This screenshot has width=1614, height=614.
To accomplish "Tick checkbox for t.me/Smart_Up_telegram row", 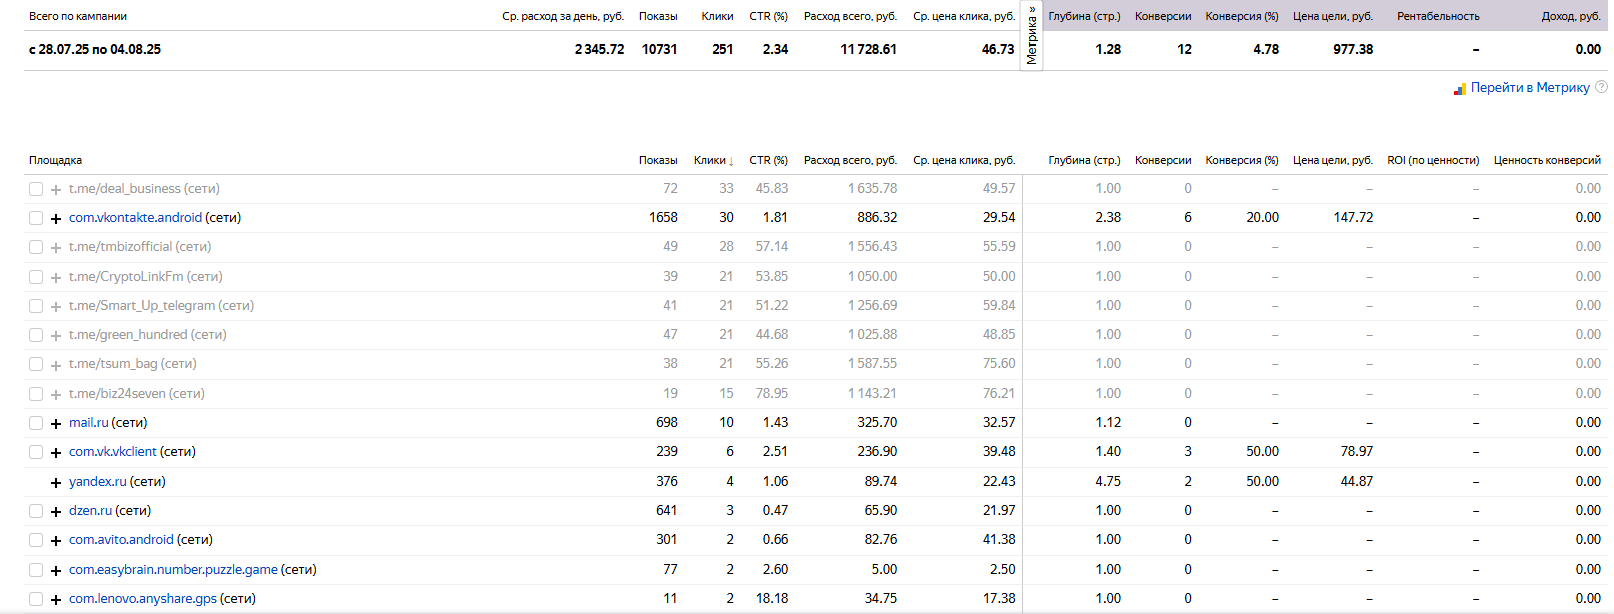I will [36, 306].
